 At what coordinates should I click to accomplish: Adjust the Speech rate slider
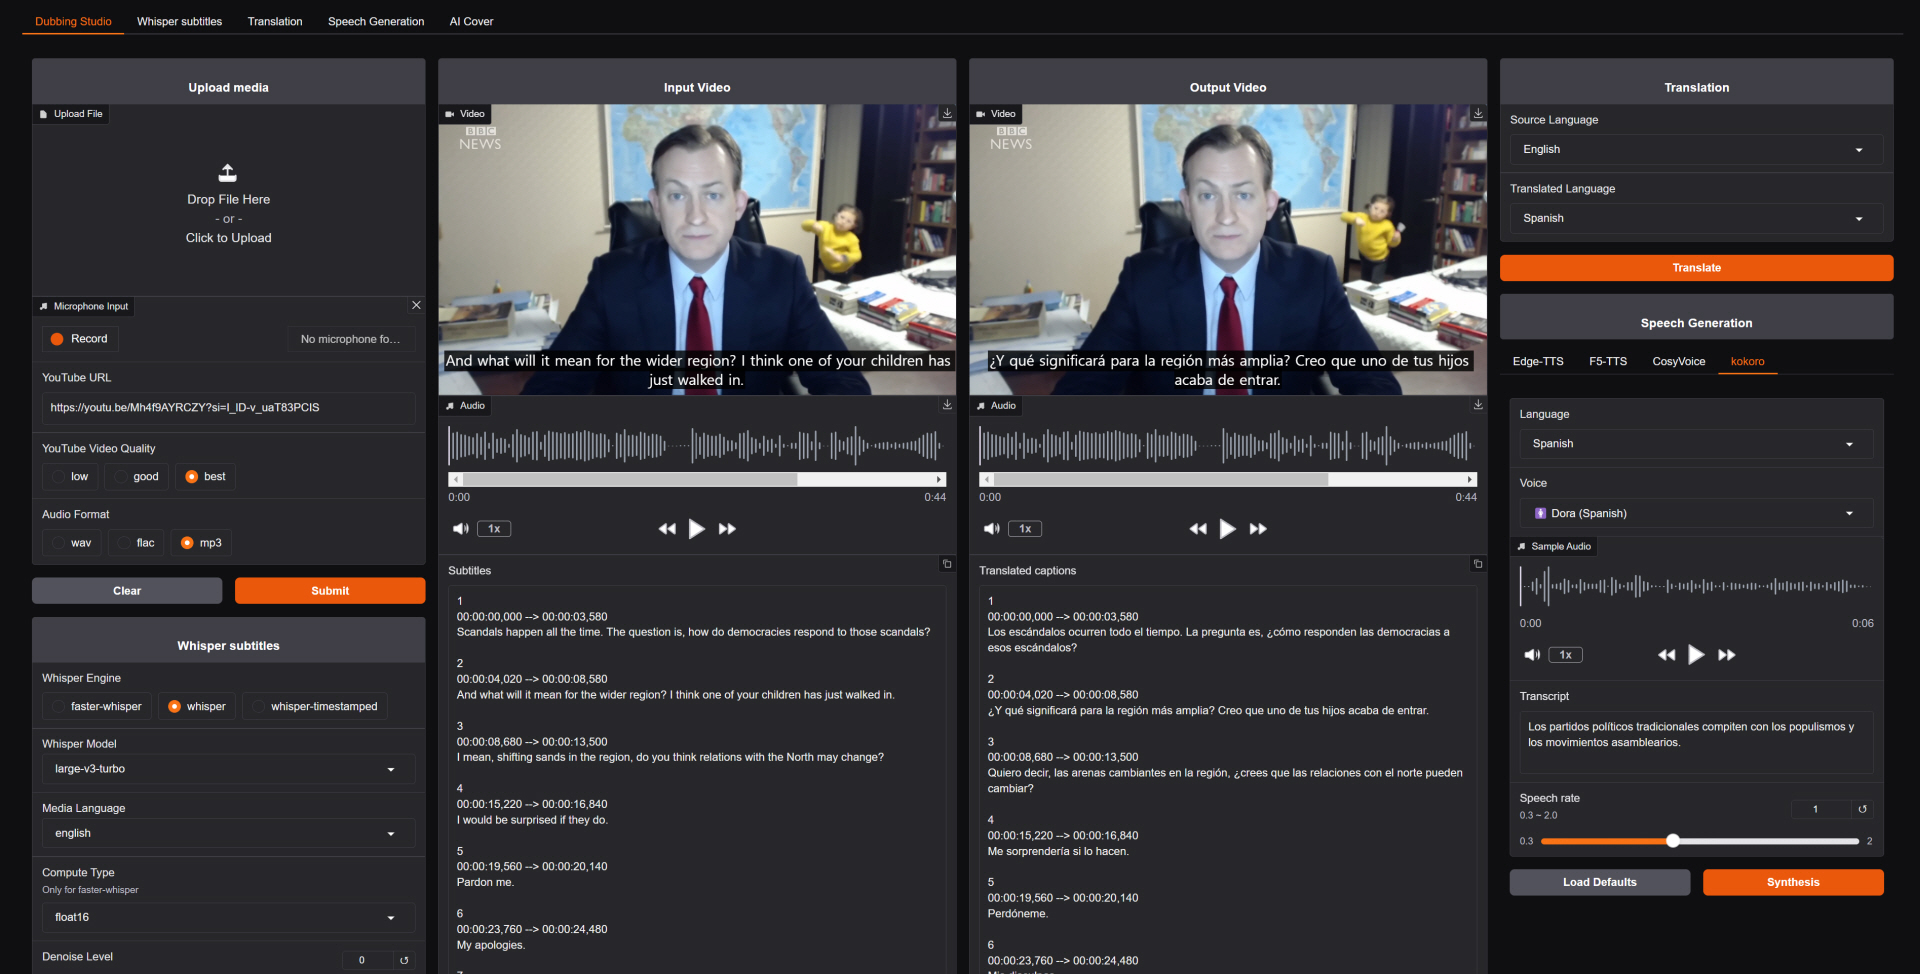tap(1672, 841)
